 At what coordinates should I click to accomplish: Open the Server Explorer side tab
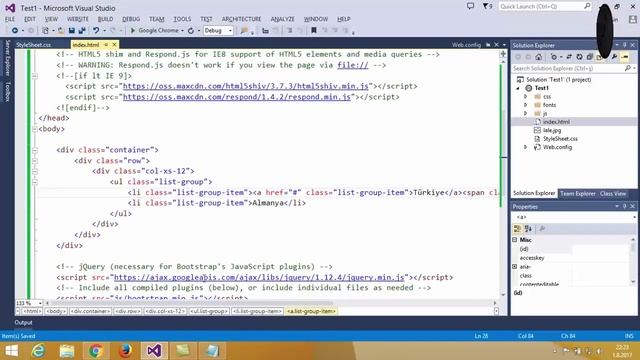click(x=7, y=58)
